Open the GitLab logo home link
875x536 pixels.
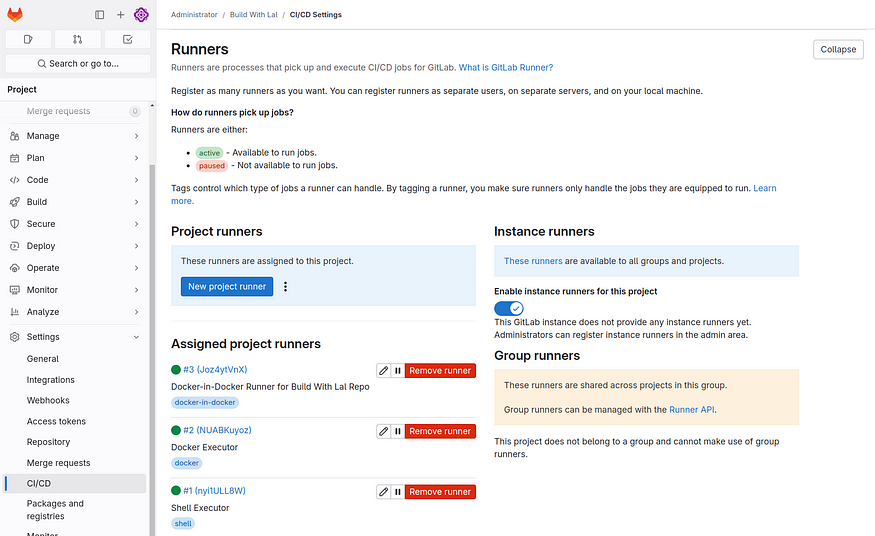click(x=15, y=15)
